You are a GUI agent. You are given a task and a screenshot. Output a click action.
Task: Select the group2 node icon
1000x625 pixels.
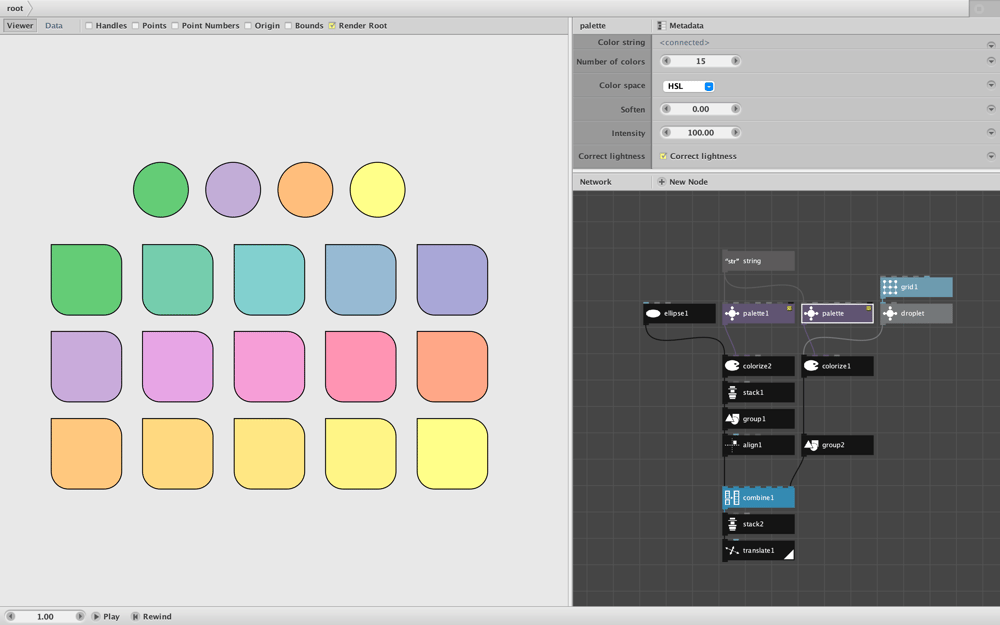coord(811,445)
